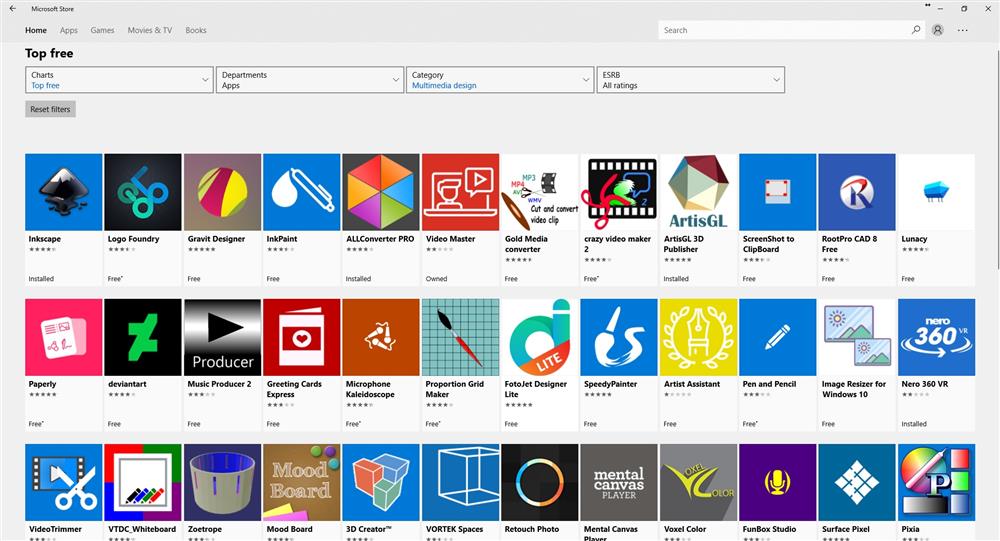Click the Voxel Color app icon
Screen dimensions: 1000x541
click(698, 482)
